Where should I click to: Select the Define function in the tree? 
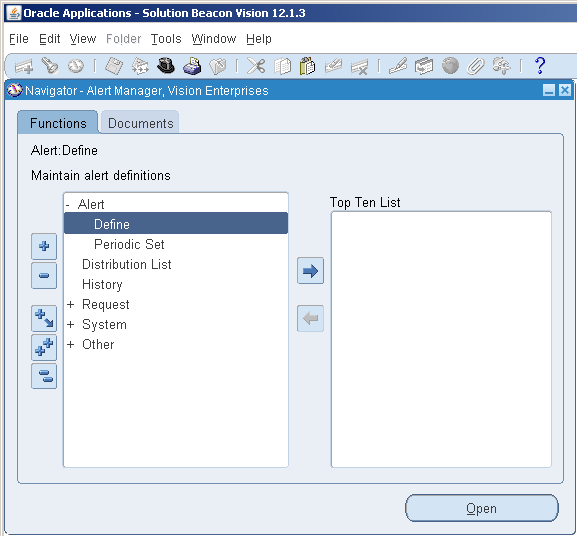(x=176, y=223)
